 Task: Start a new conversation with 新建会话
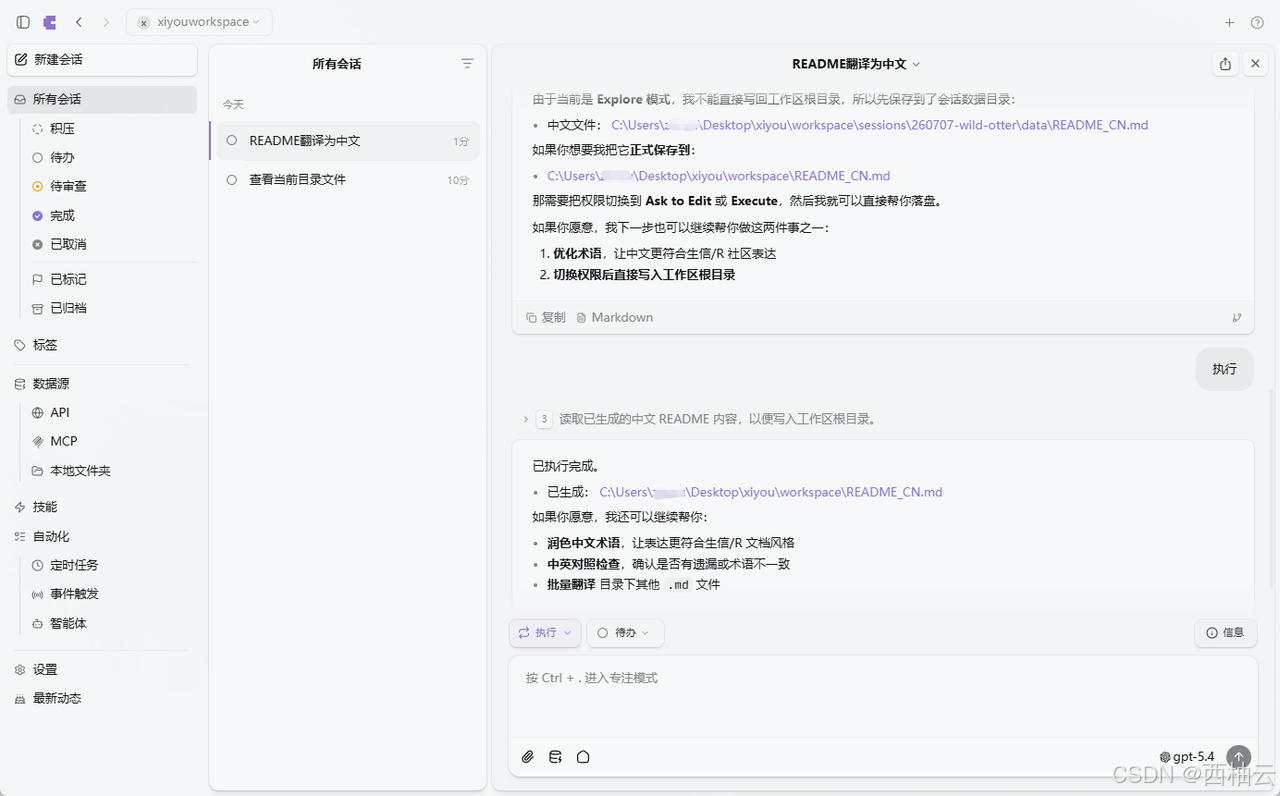pyautogui.click(x=102, y=60)
